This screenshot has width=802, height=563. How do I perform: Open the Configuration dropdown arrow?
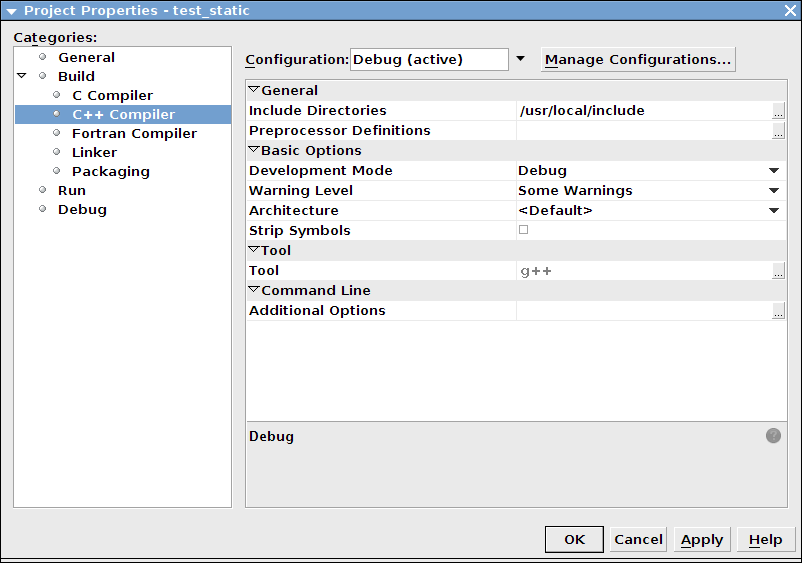pos(520,59)
